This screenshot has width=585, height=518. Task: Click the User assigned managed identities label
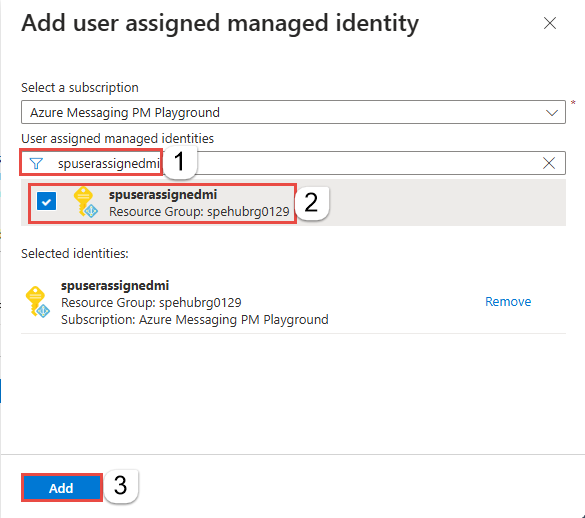[118, 138]
